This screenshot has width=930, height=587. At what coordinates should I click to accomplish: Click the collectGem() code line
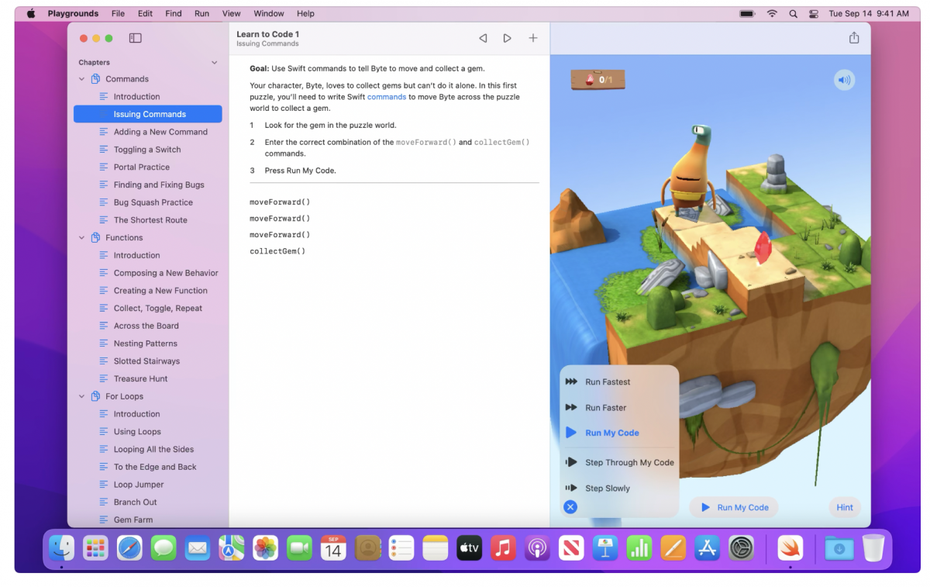pos(278,251)
